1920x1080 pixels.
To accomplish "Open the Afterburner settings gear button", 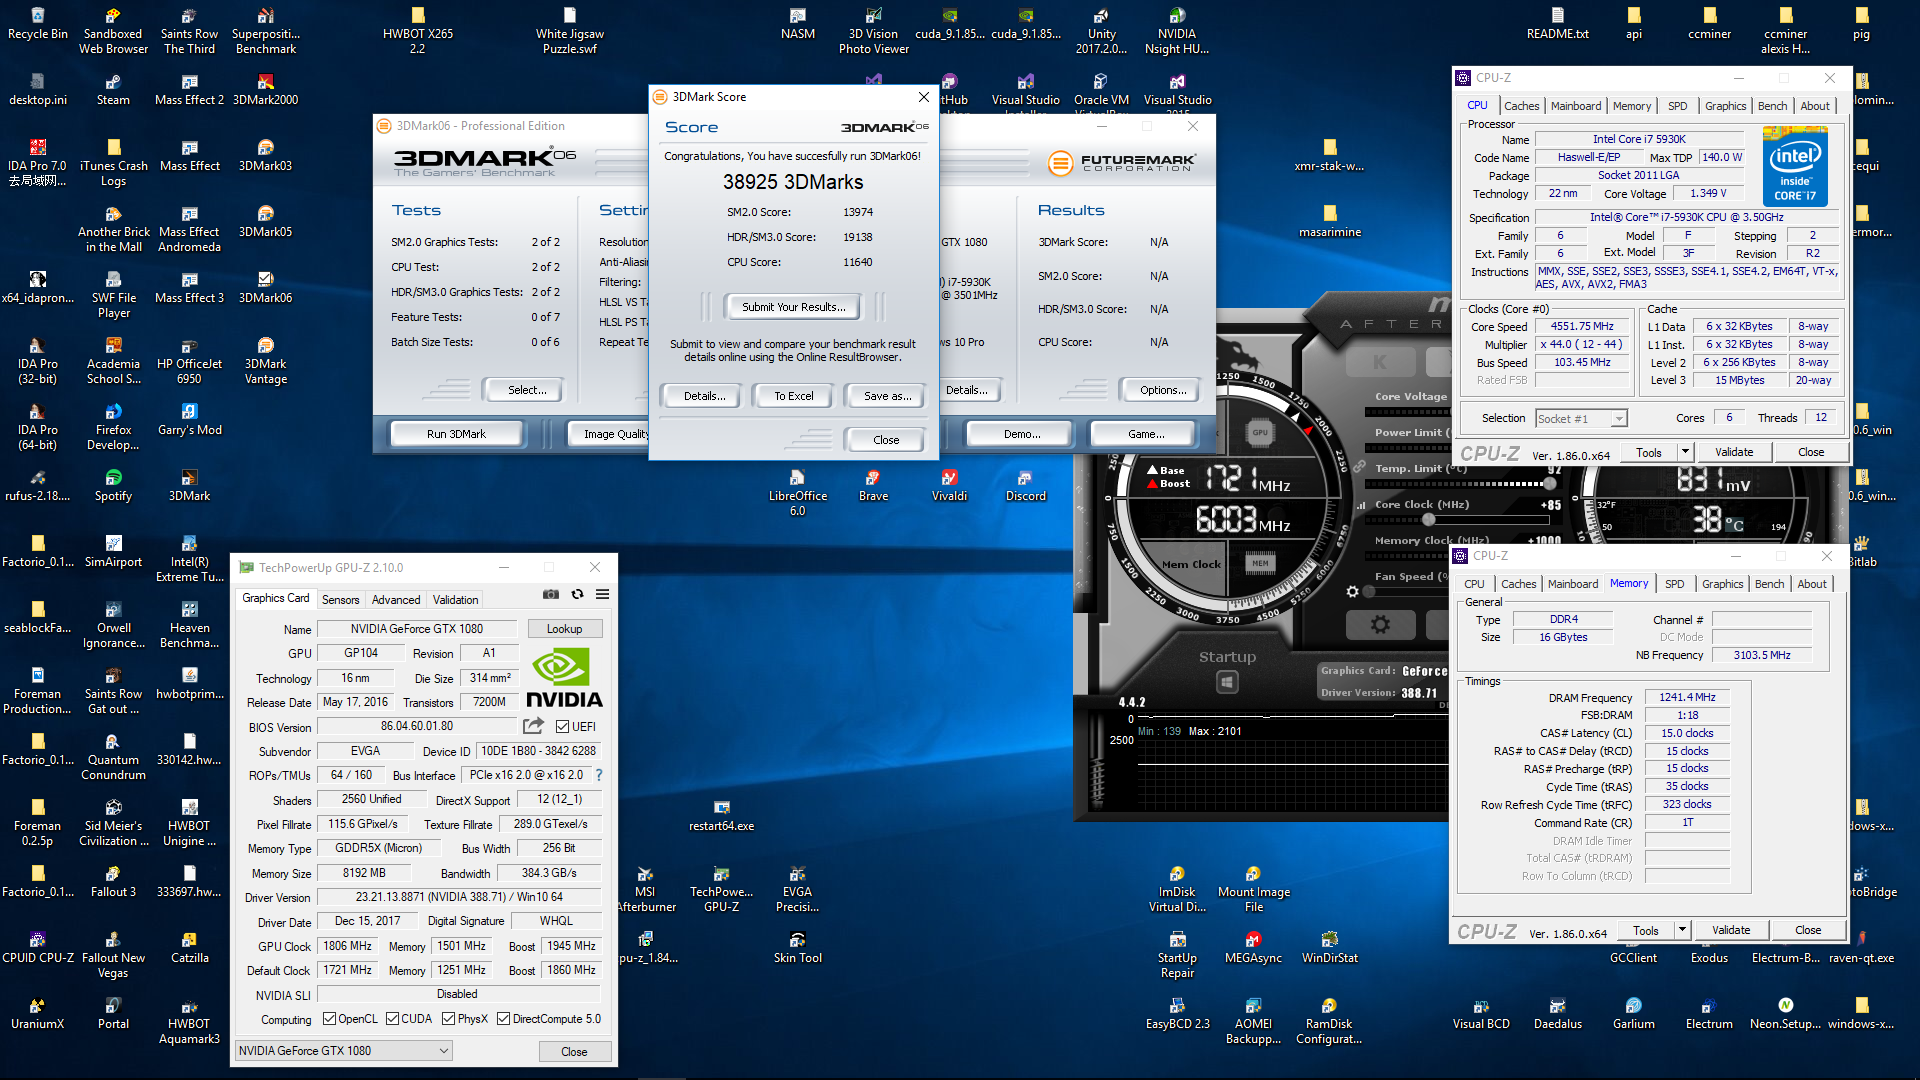I will click(1380, 625).
